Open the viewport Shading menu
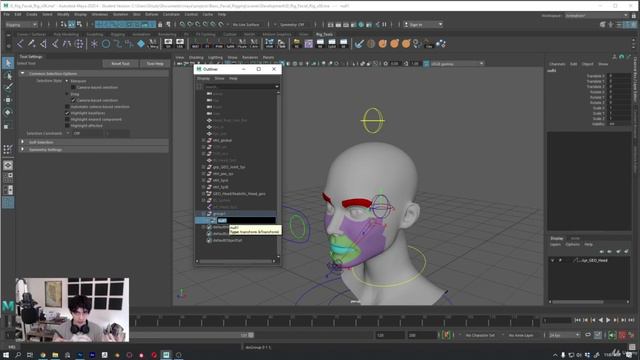This screenshot has height=360, width=640. click(196, 58)
